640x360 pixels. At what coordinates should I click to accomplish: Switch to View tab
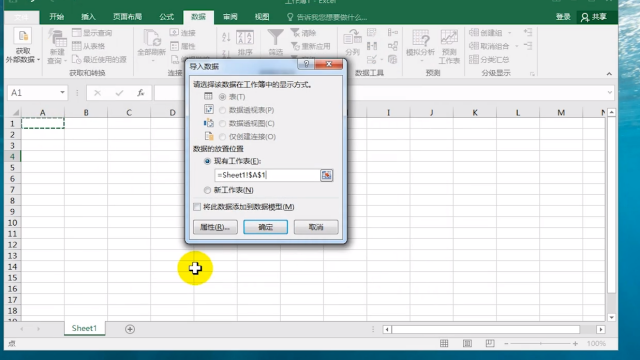[262, 17]
